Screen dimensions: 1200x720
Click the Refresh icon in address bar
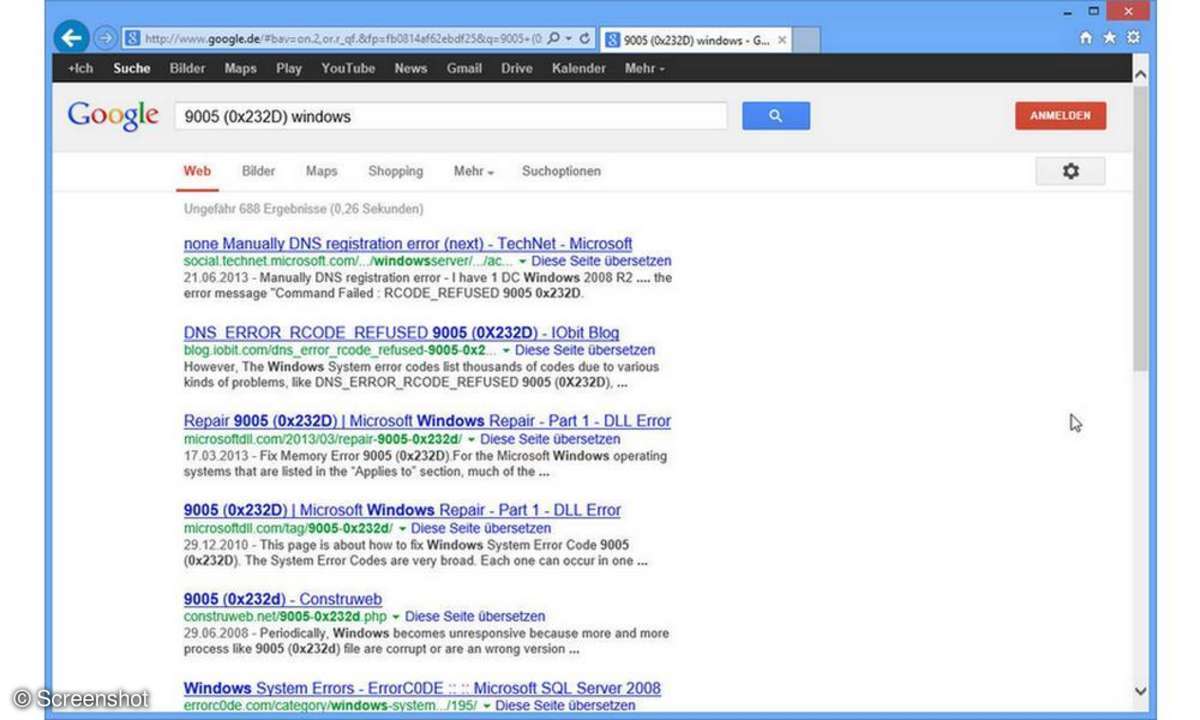(584, 38)
